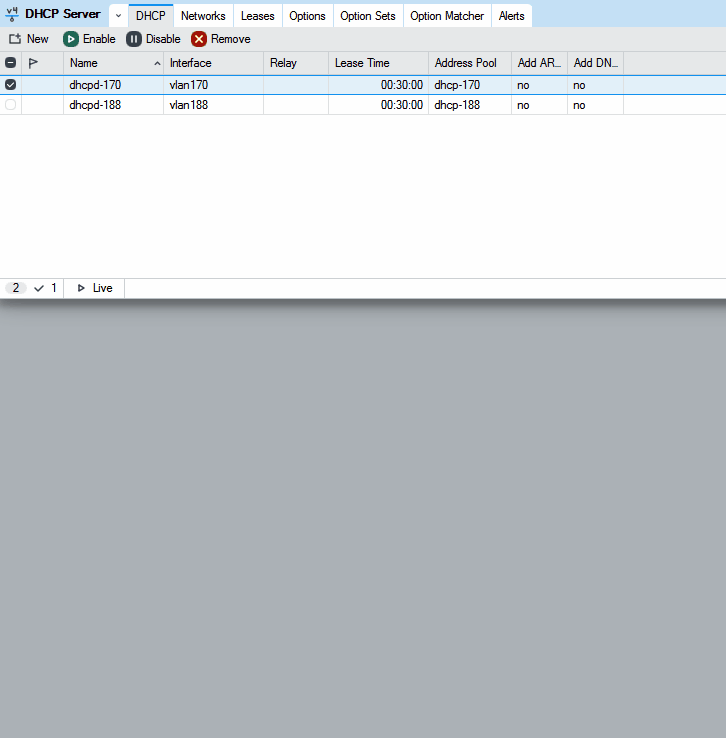The width and height of the screenshot is (726, 738).
Task: Select the Alerts tab
Action: point(511,16)
